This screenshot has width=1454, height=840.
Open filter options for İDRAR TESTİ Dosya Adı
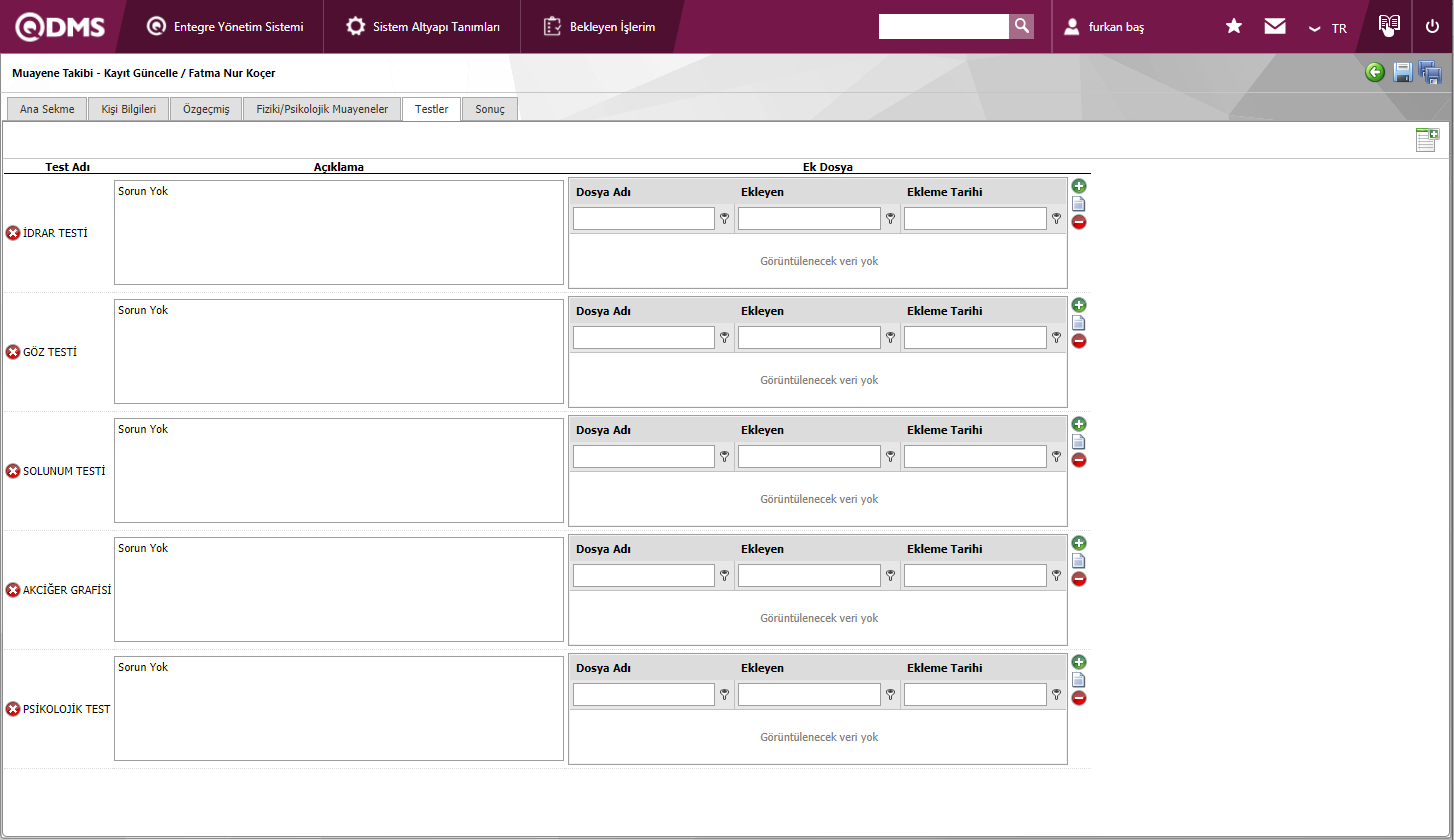[x=724, y=218]
